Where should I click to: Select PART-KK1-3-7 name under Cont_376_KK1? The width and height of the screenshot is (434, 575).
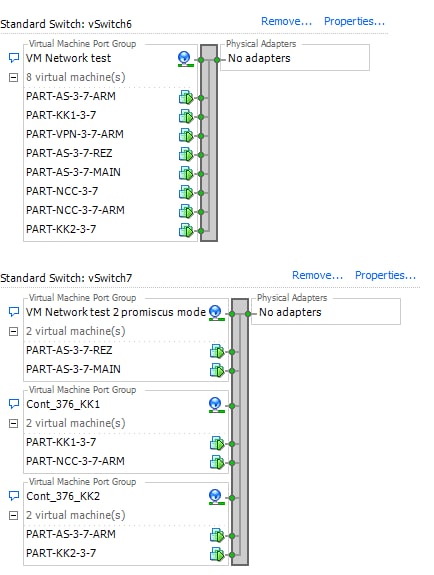(61, 442)
